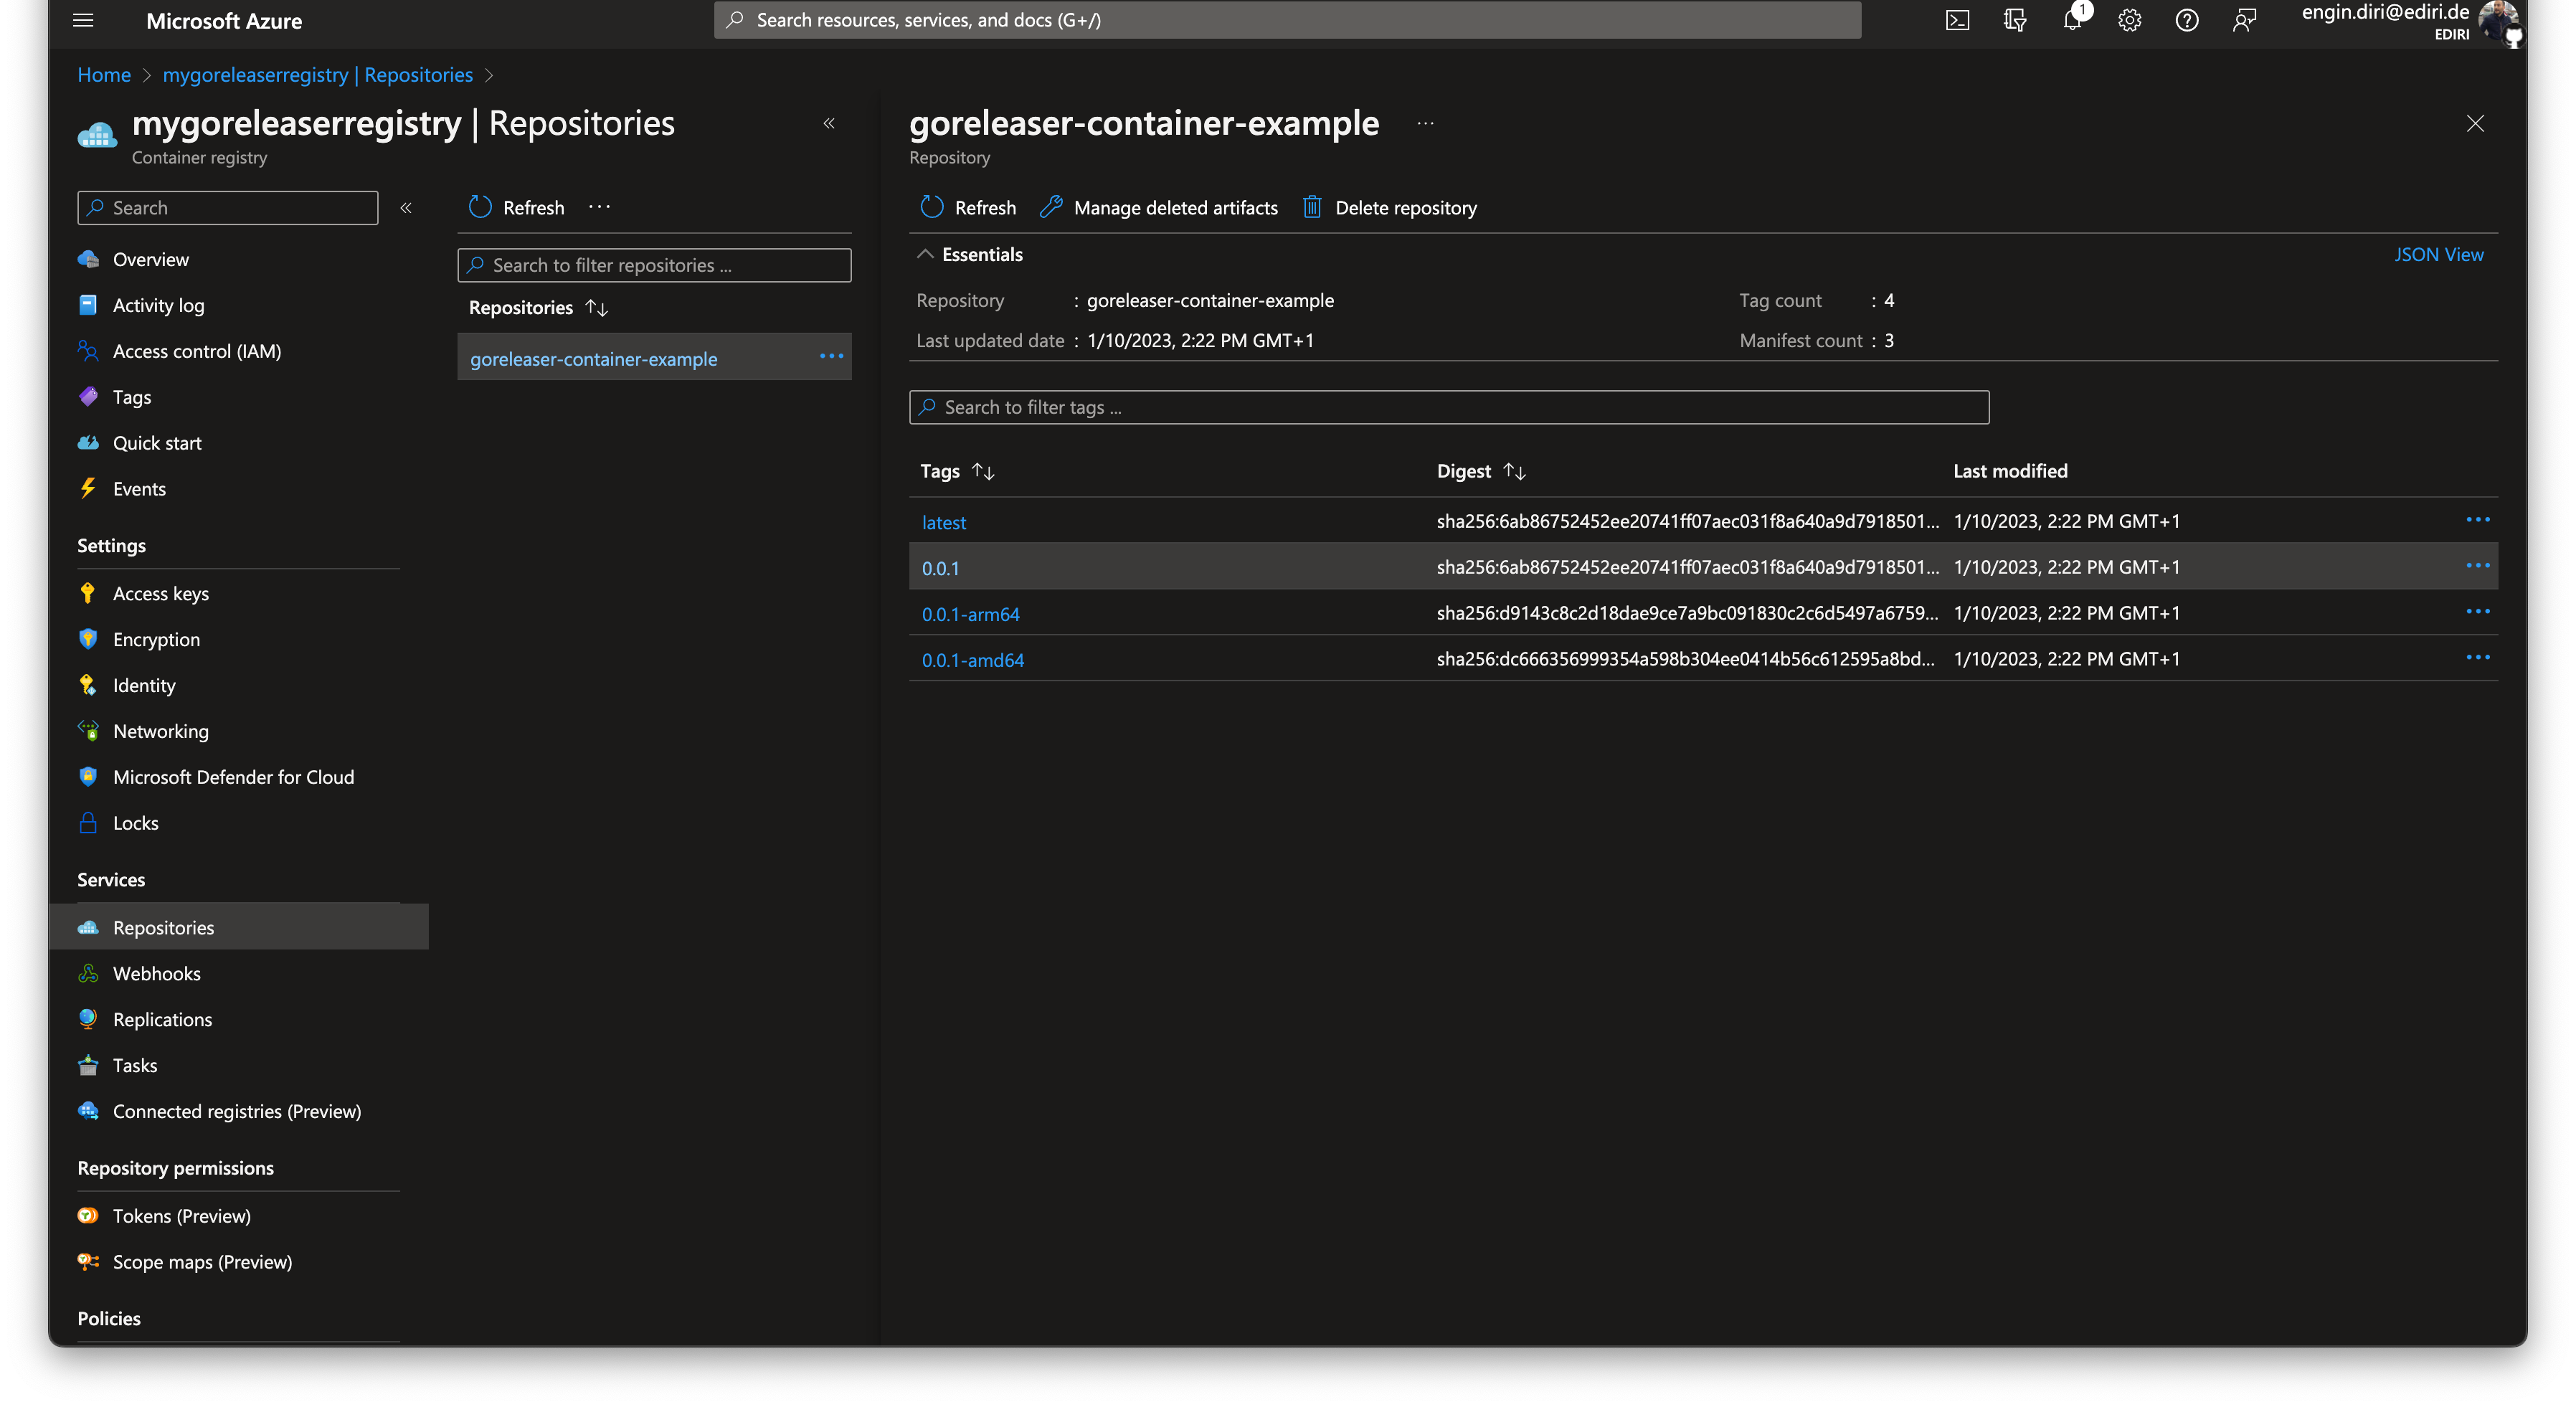Image resolution: width=2576 pixels, height=1407 pixels.
Task: Open the Azure portal hamburger menu
Action: pos(83,20)
